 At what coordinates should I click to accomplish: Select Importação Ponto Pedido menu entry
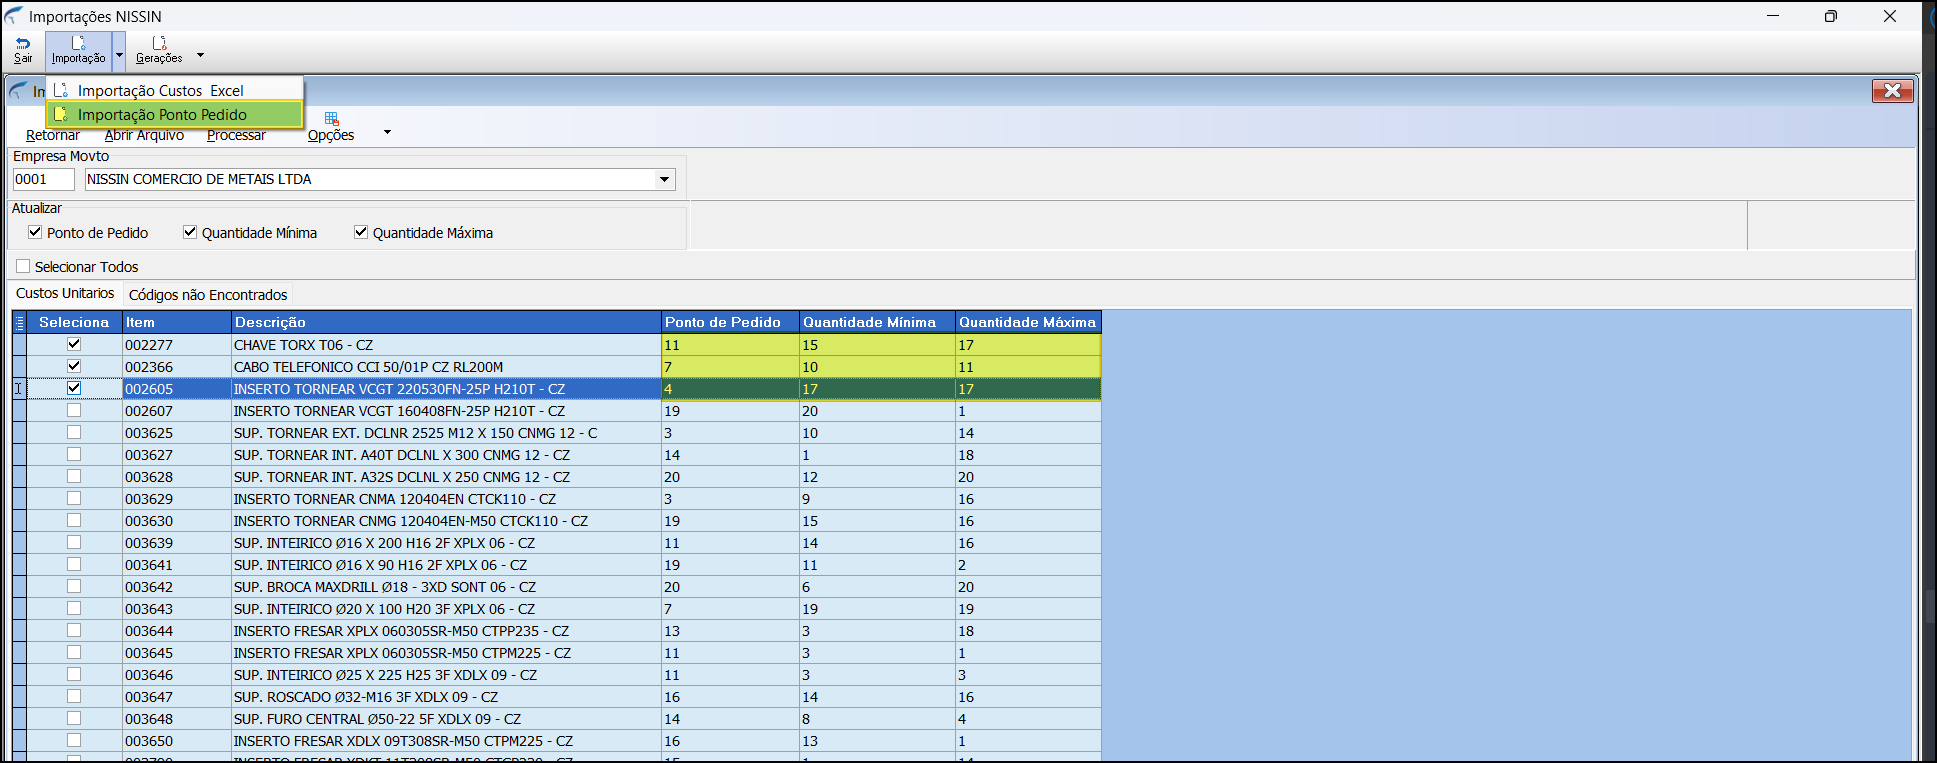pyautogui.click(x=162, y=114)
